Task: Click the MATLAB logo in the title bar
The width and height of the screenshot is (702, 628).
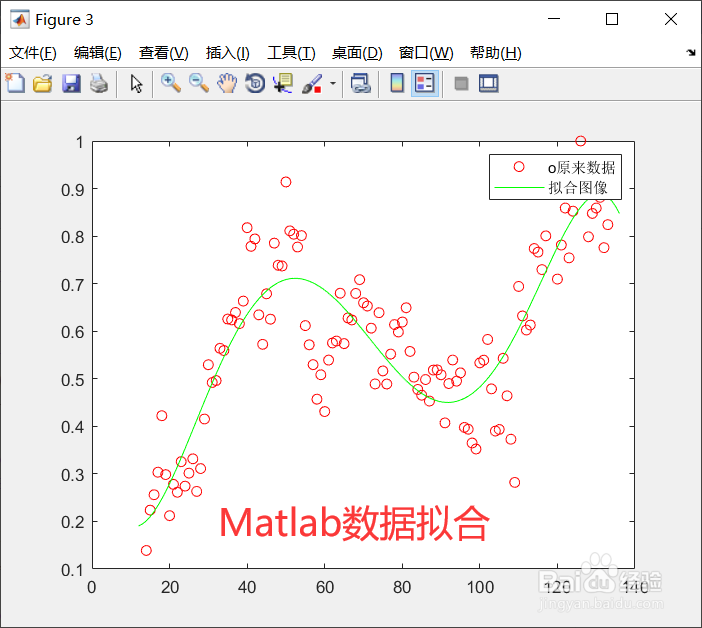Action: click(20, 19)
